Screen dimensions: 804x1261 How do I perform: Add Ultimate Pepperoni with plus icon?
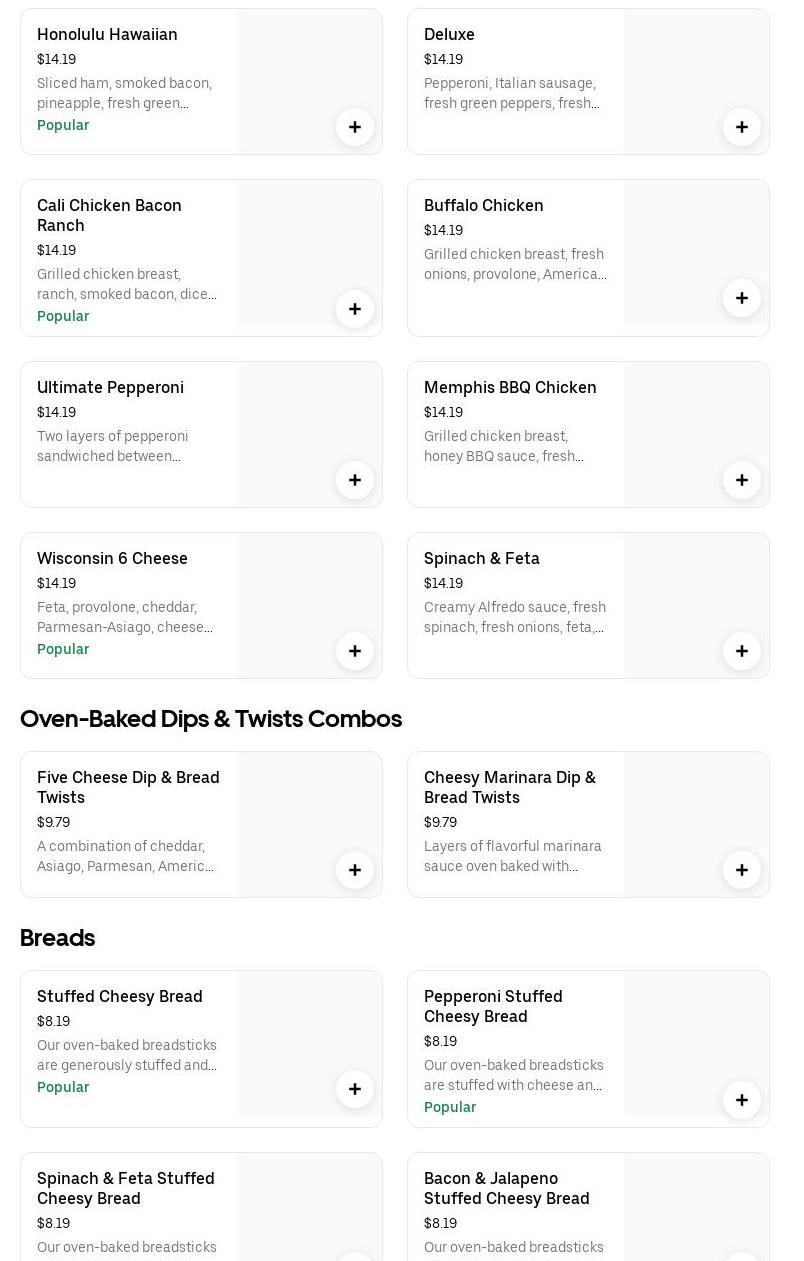point(355,480)
